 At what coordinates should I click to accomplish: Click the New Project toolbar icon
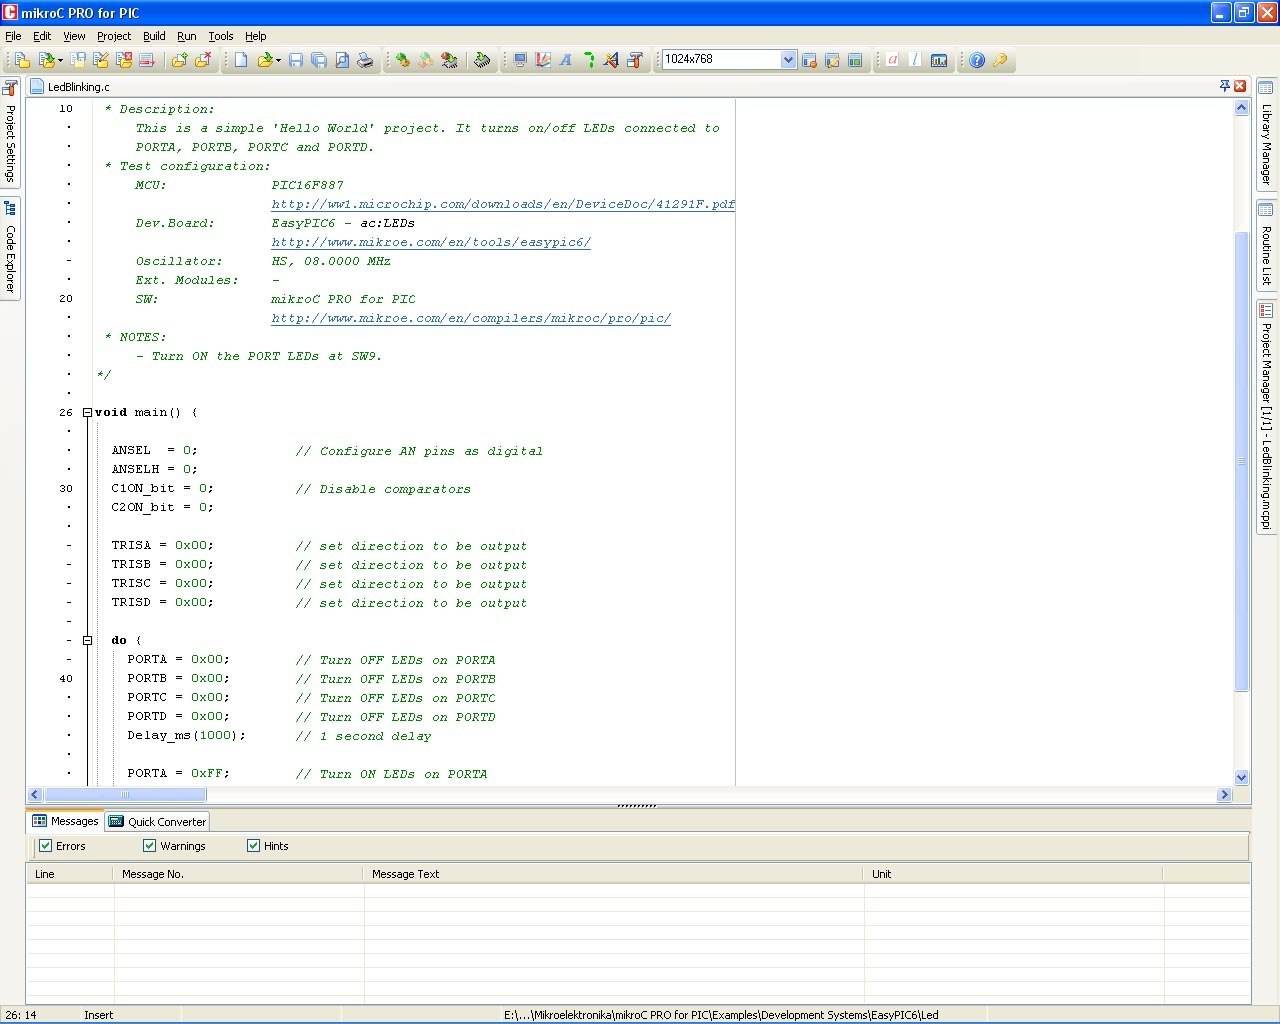[22, 60]
